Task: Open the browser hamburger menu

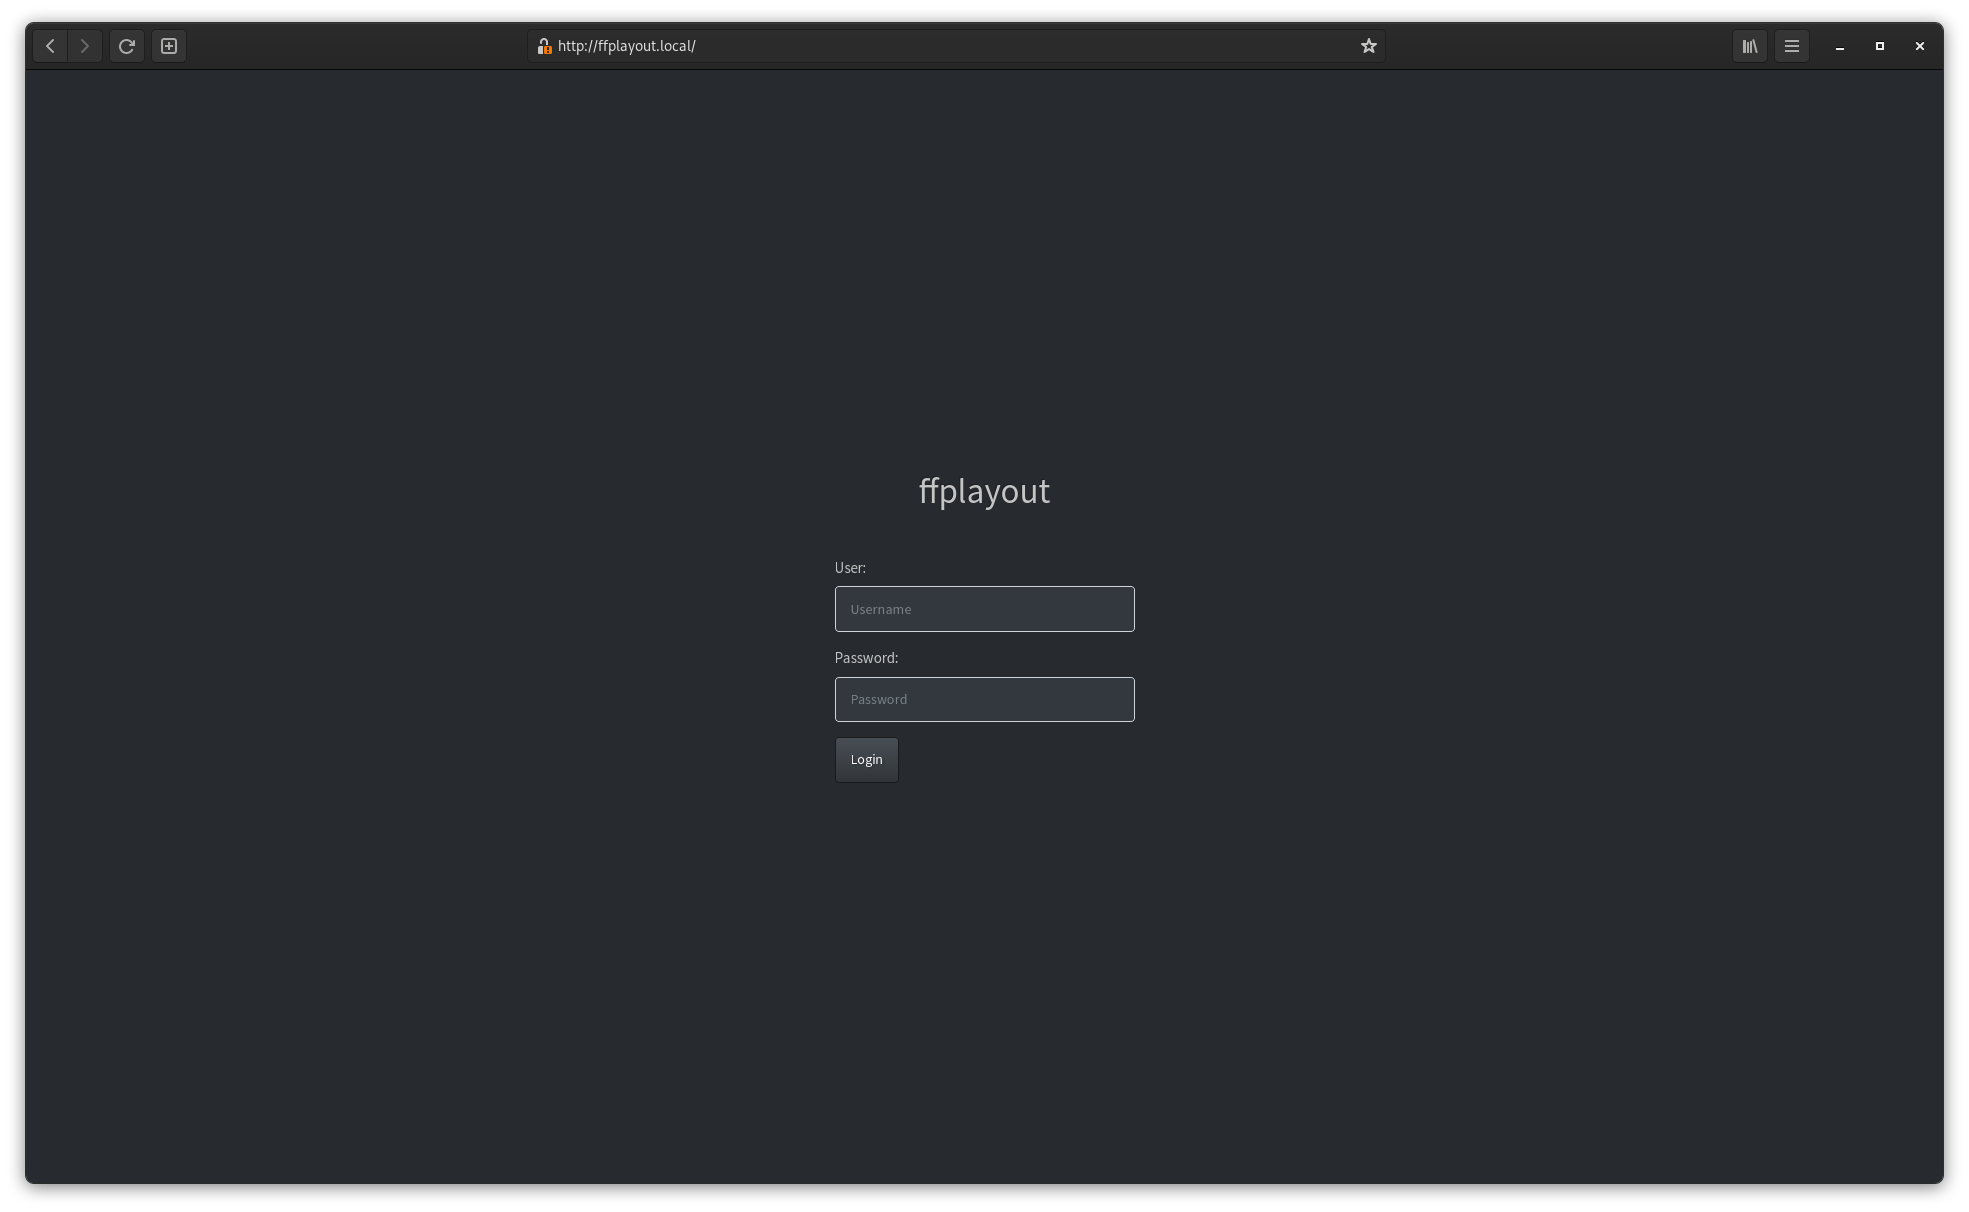Action: (x=1792, y=46)
